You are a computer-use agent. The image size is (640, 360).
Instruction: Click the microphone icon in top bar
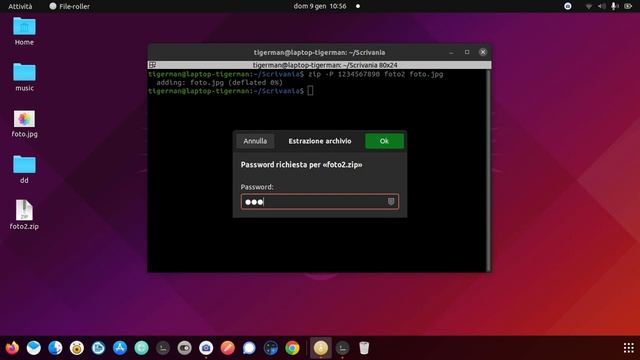tap(614, 6)
